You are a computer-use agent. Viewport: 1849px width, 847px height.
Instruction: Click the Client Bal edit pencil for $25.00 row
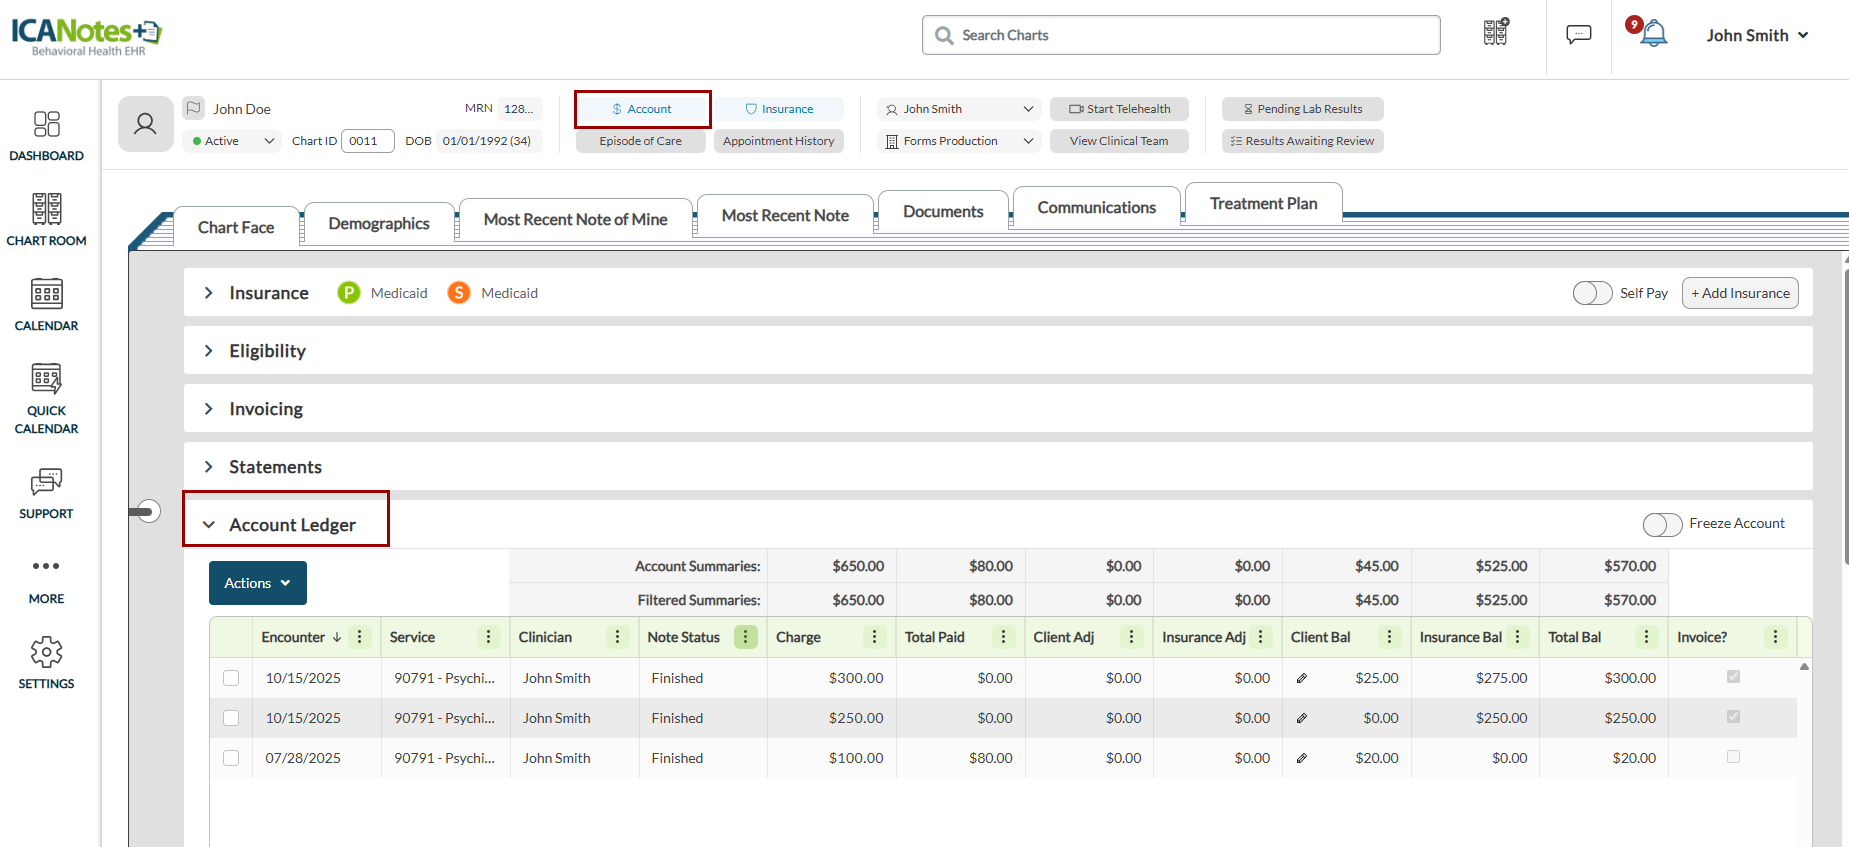coord(1301,678)
